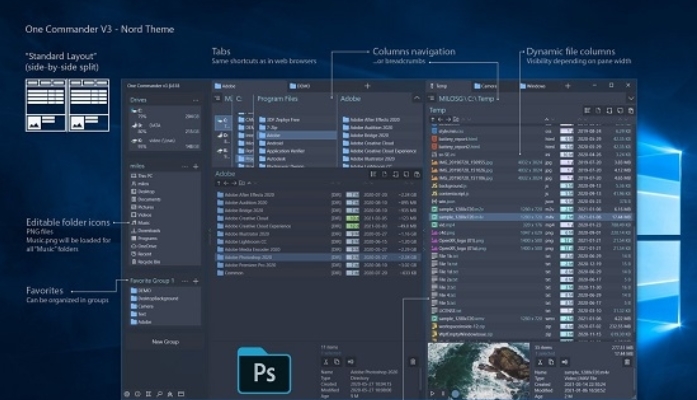
Task: Collapse the column navigation with the up chevron
Action: 417,98
